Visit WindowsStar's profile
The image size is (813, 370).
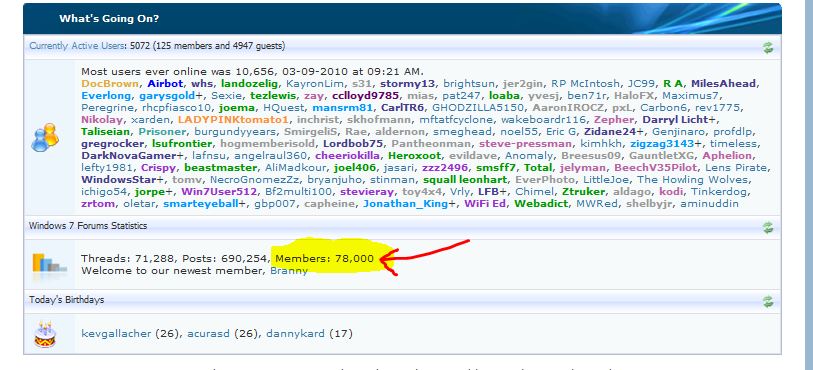[x=119, y=180]
